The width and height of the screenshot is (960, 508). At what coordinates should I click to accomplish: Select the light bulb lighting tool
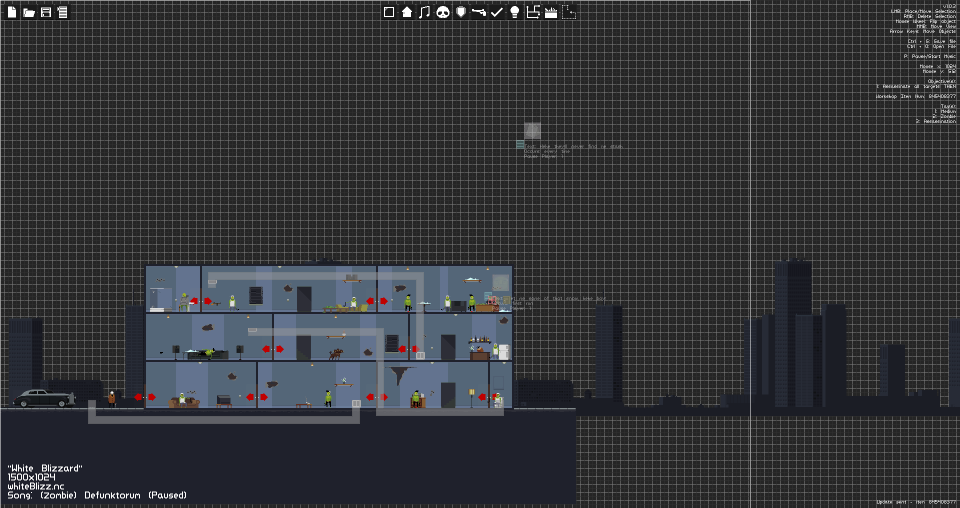515,12
